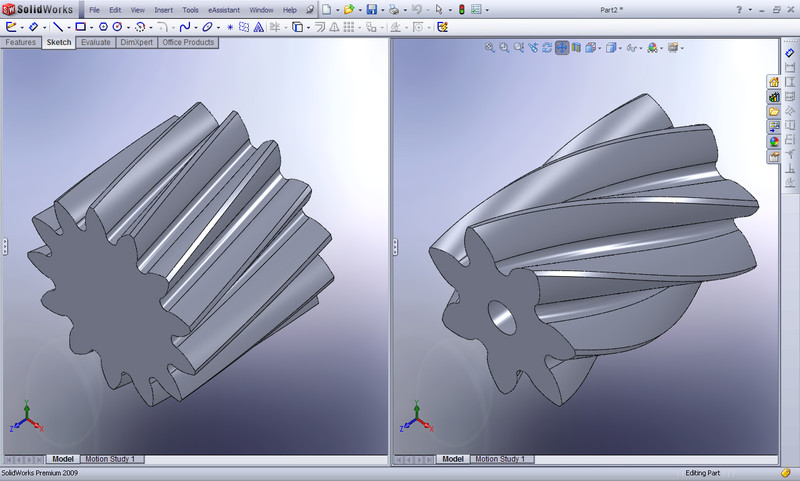Select the Rectangle sketch tool

click(x=81, y=26)
